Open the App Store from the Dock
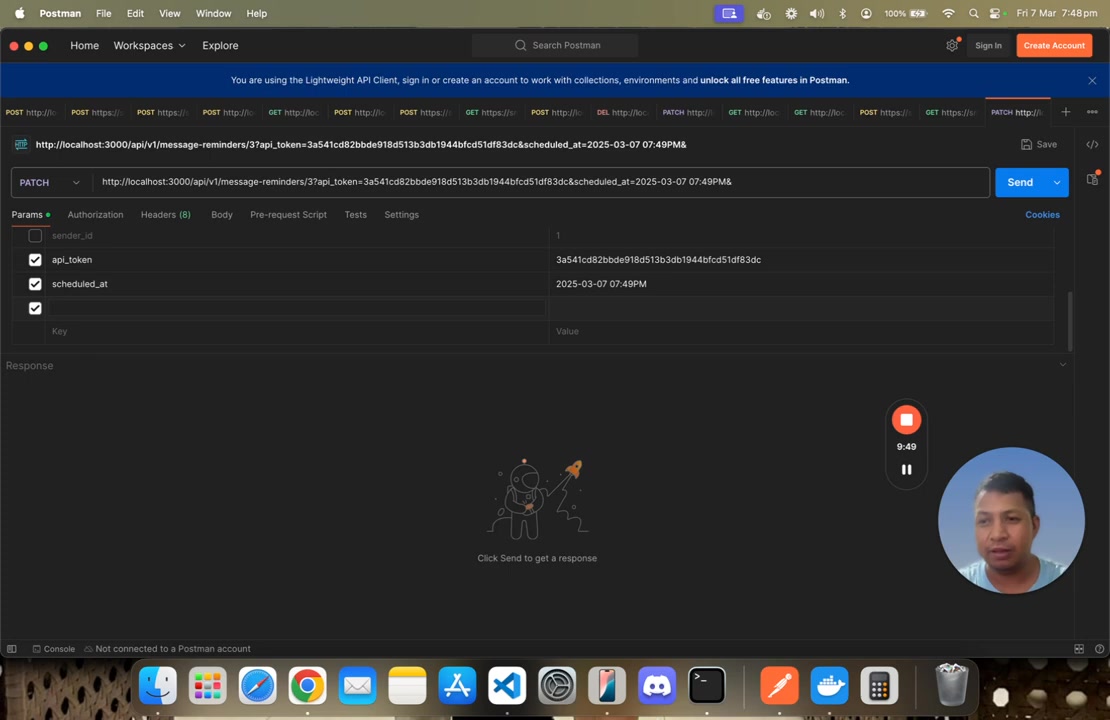 [x=457, y=685]
